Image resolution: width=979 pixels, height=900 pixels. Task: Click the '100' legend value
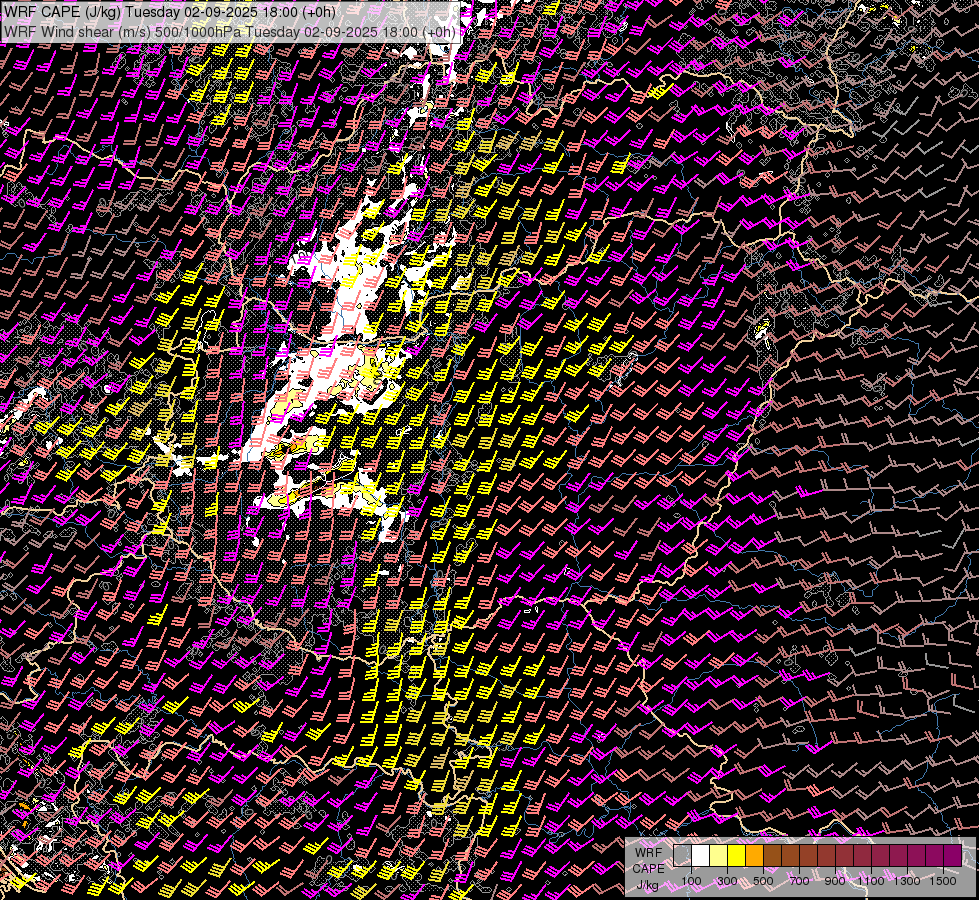(x=691, y=881)
